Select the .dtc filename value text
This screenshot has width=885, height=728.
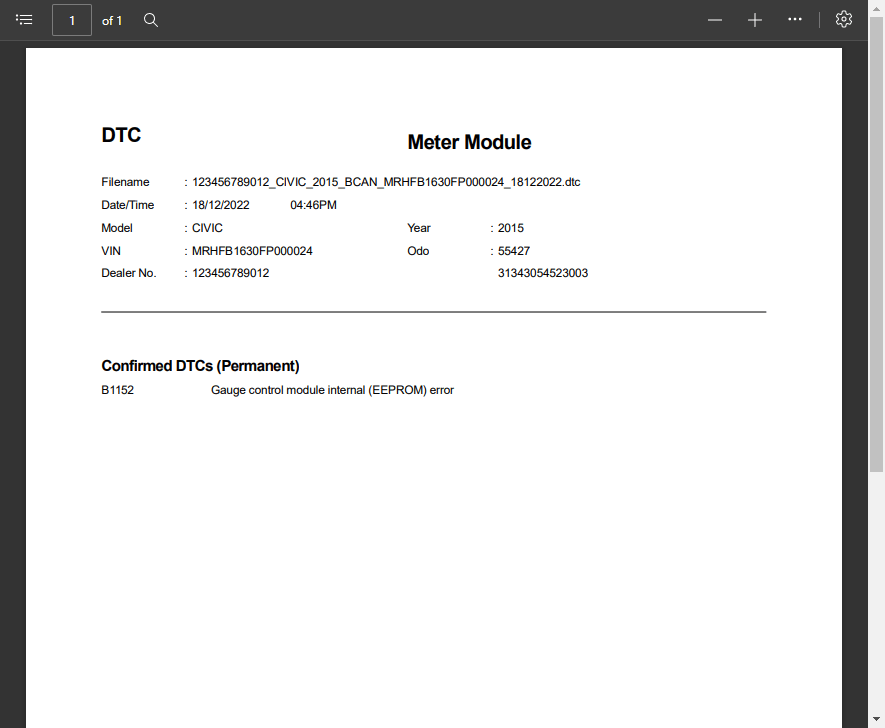click(386, 182)
